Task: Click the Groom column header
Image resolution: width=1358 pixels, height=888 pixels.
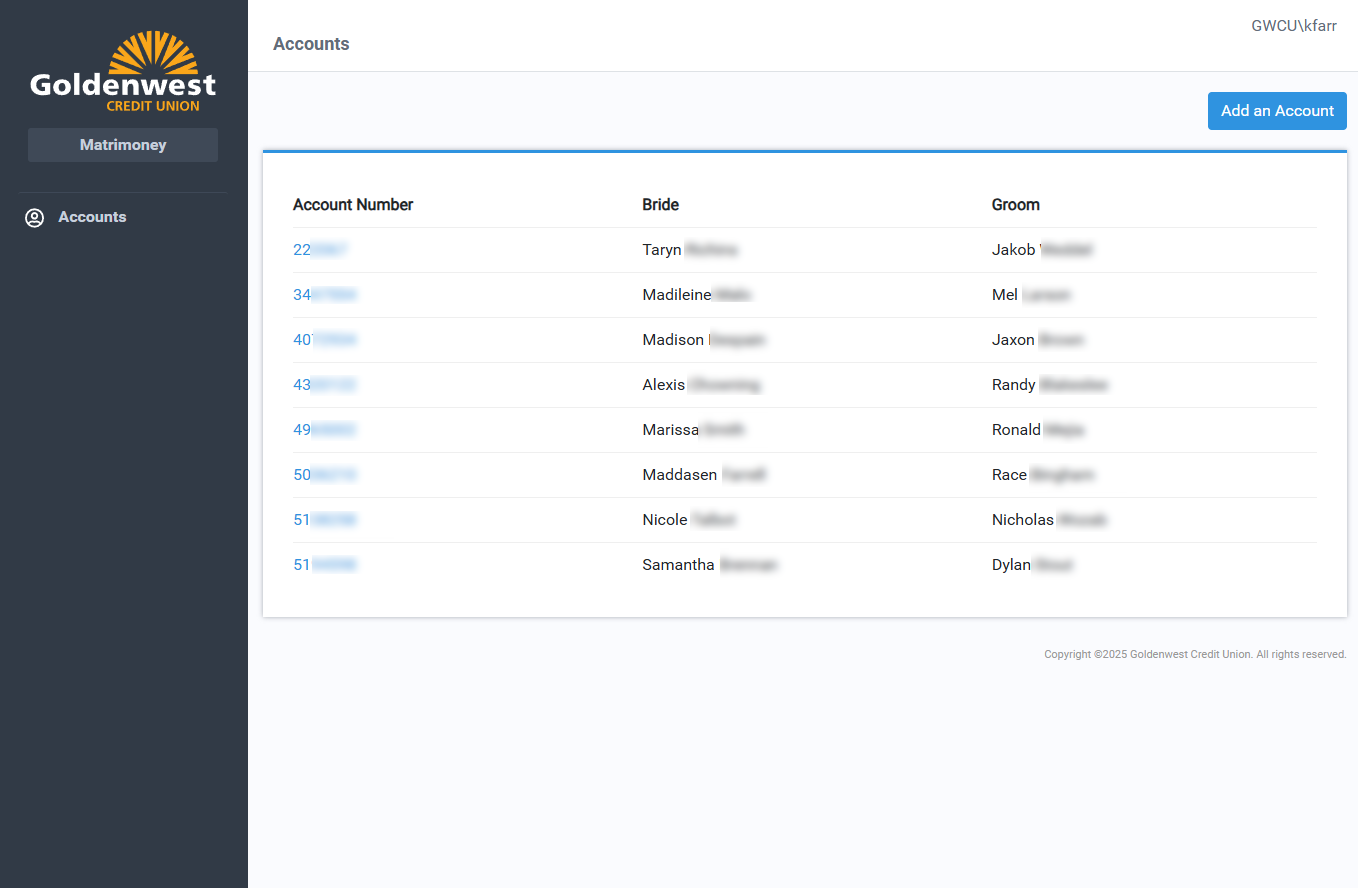Action: pyautogui.click(x=1015, y=204)
